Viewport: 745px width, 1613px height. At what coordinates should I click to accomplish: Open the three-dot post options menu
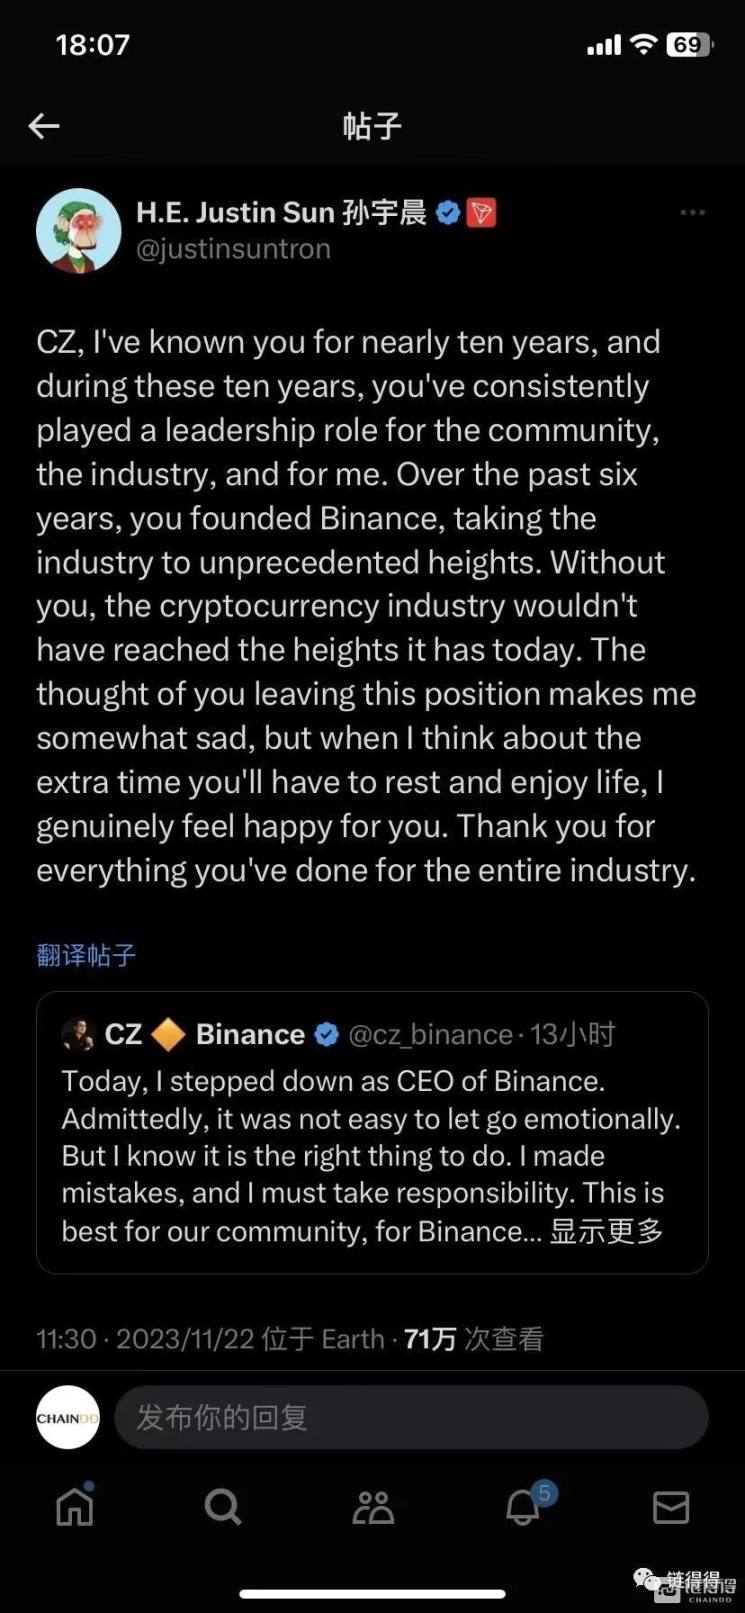[692, 213]
